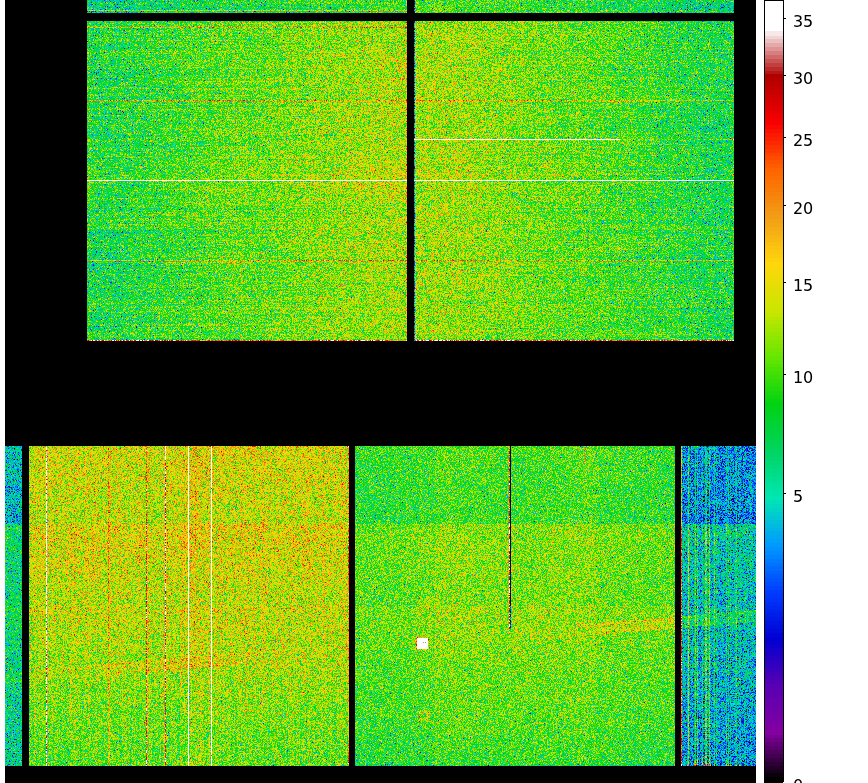Select the 15 tick label on colorbar
The width and height of the screenshot is (868, 783).
point(803,286)
